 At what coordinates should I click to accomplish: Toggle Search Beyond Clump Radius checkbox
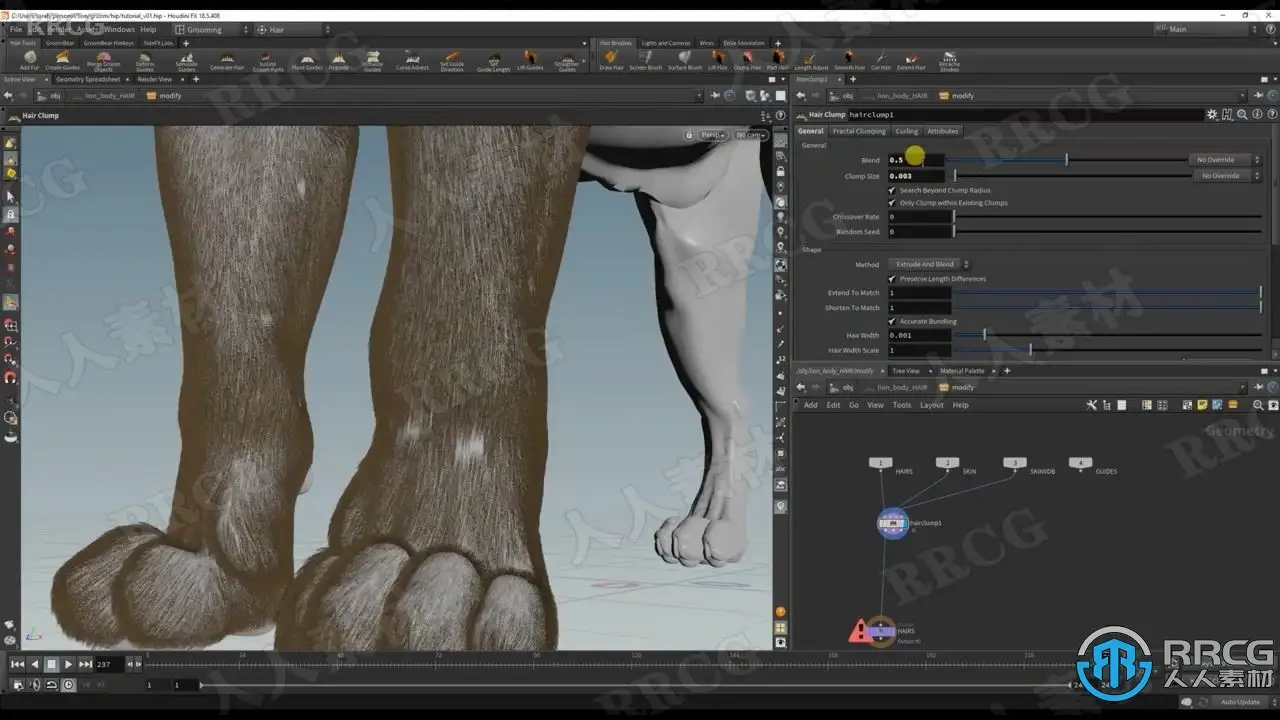892,190
